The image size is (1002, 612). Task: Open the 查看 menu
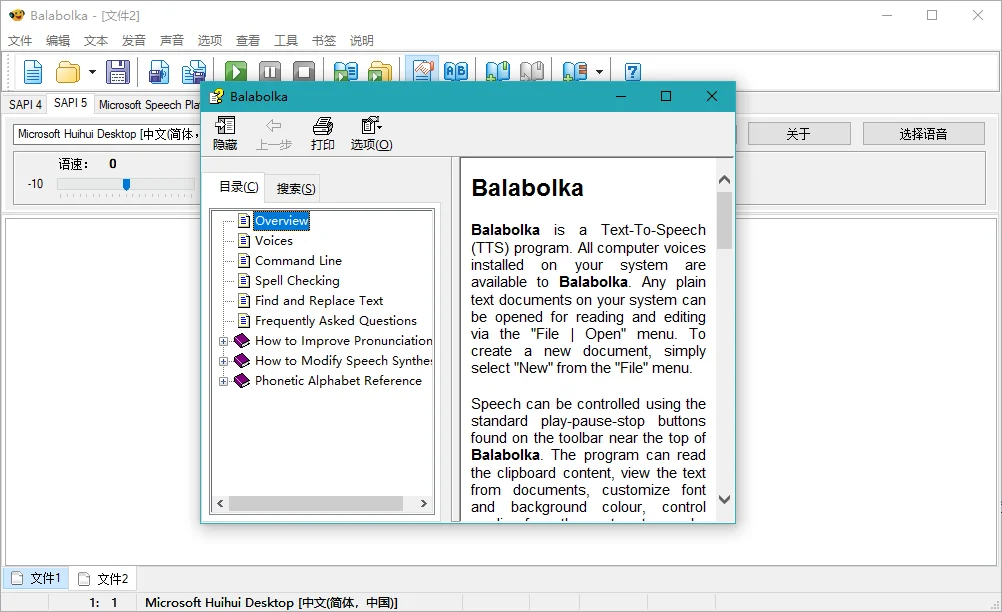[247, 41]
